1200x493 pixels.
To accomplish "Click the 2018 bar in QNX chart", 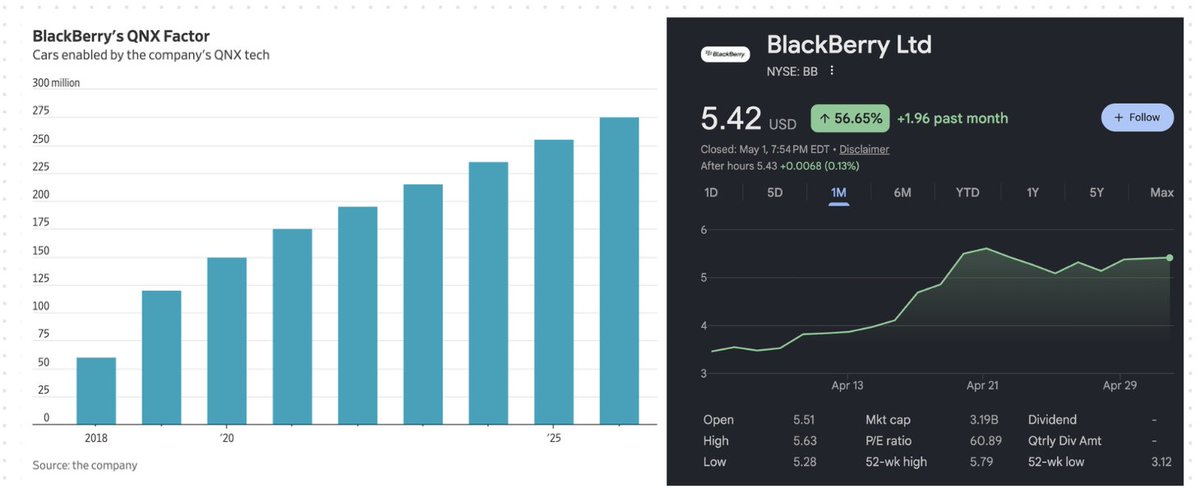I will [x=96, y=391].
